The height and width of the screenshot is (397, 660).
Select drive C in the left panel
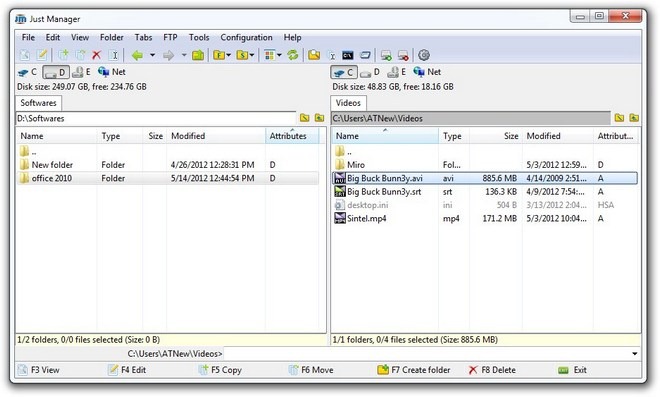coord(28,72)
